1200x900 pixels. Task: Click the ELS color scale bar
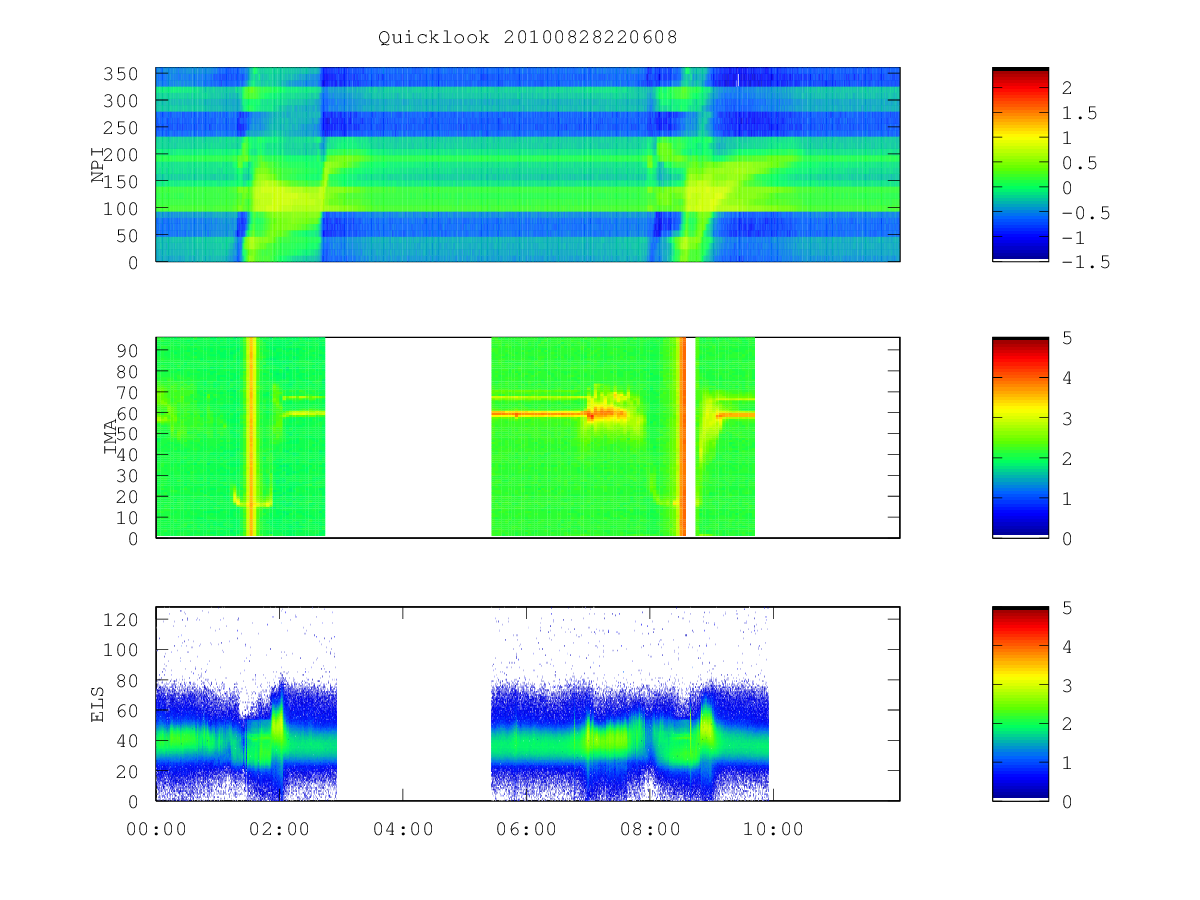pyautogui.click(x=1020, y=704)
